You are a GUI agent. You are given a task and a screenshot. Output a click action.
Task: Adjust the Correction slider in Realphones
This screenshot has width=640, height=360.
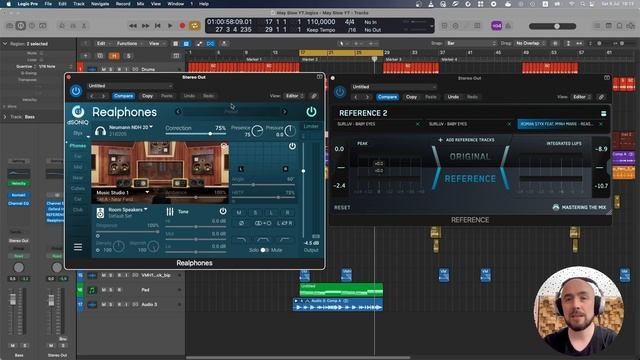click(196, 133)
